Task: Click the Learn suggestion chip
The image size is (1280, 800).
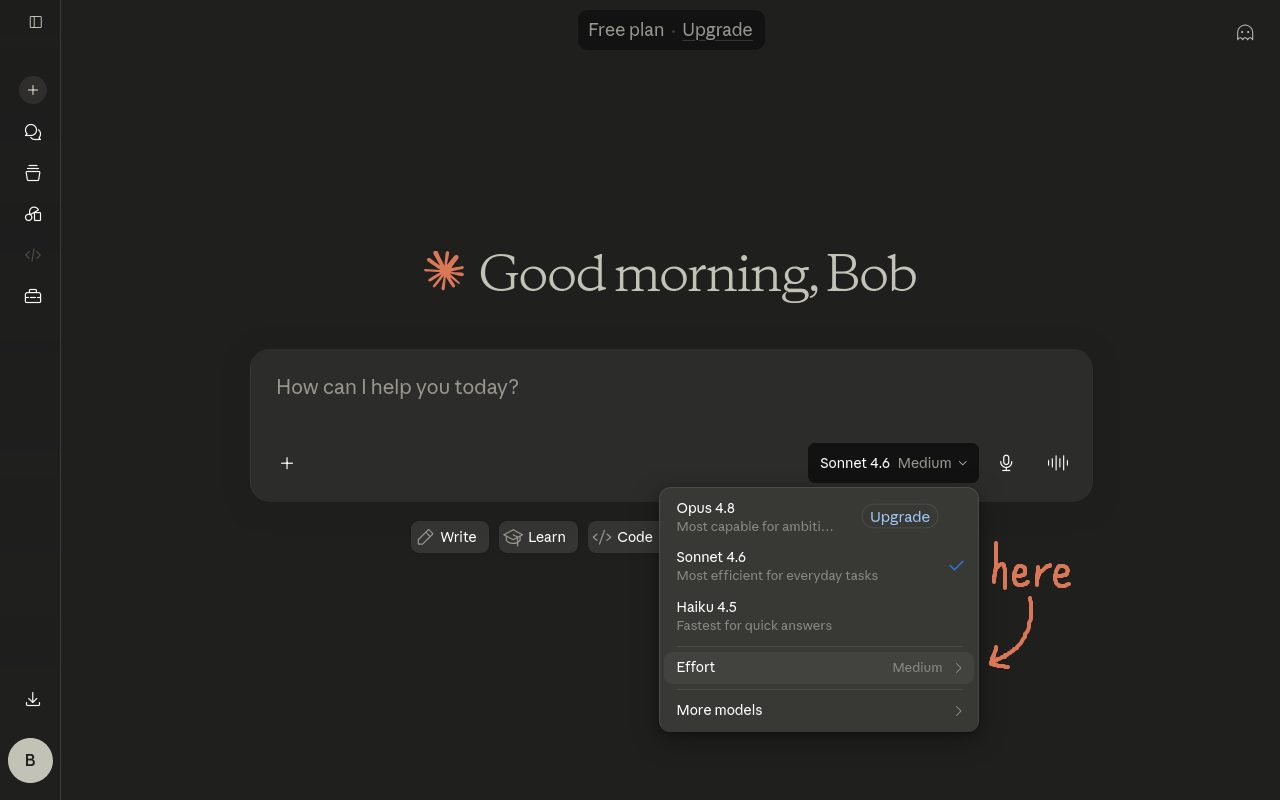Action: (x=538, y=537)
